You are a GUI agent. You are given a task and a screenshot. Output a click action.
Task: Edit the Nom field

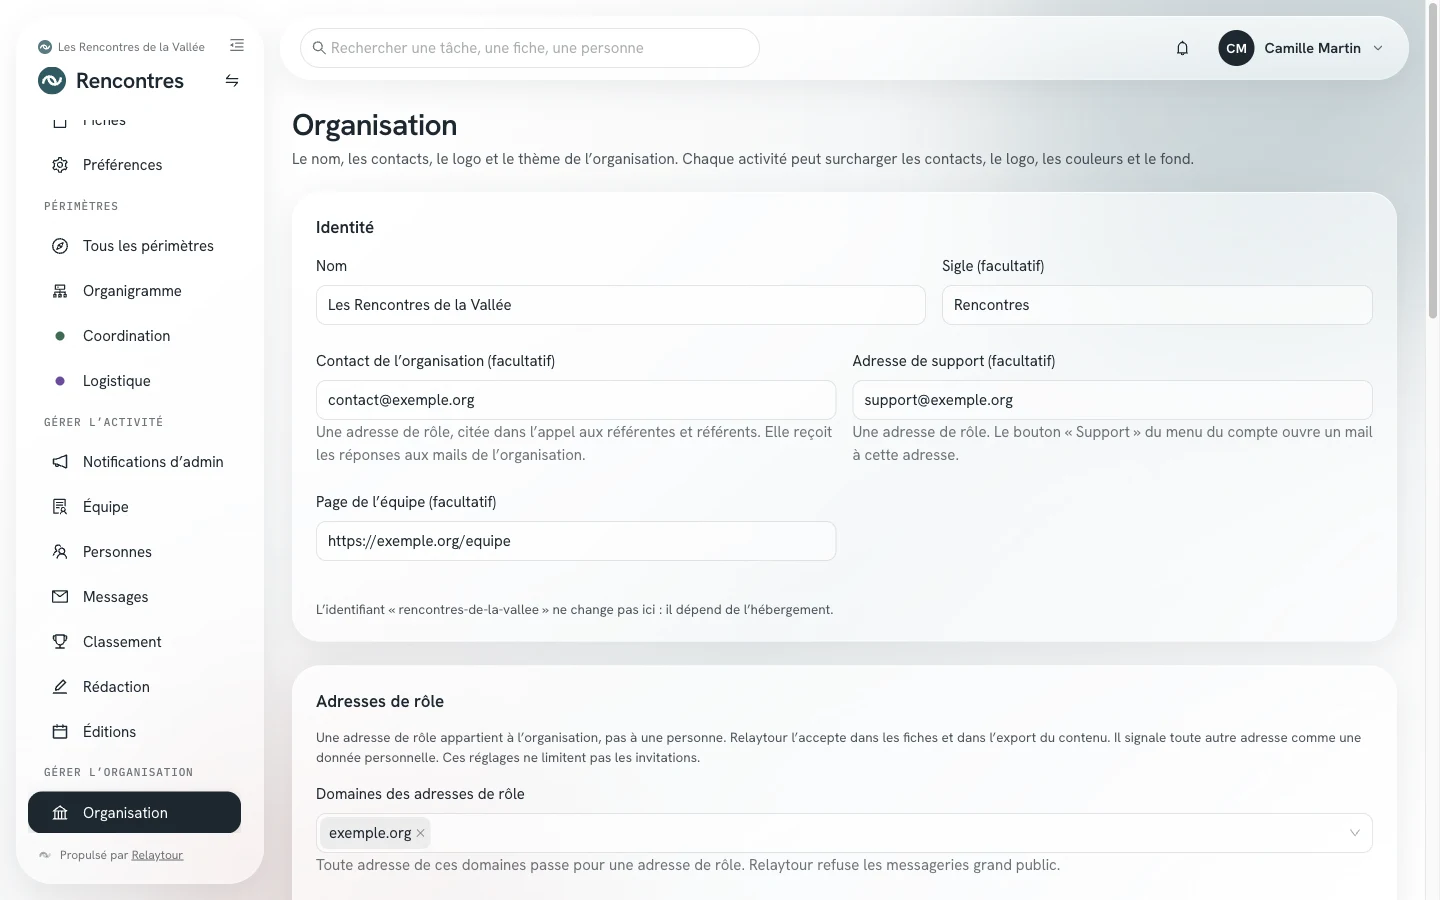click(621, 305)
